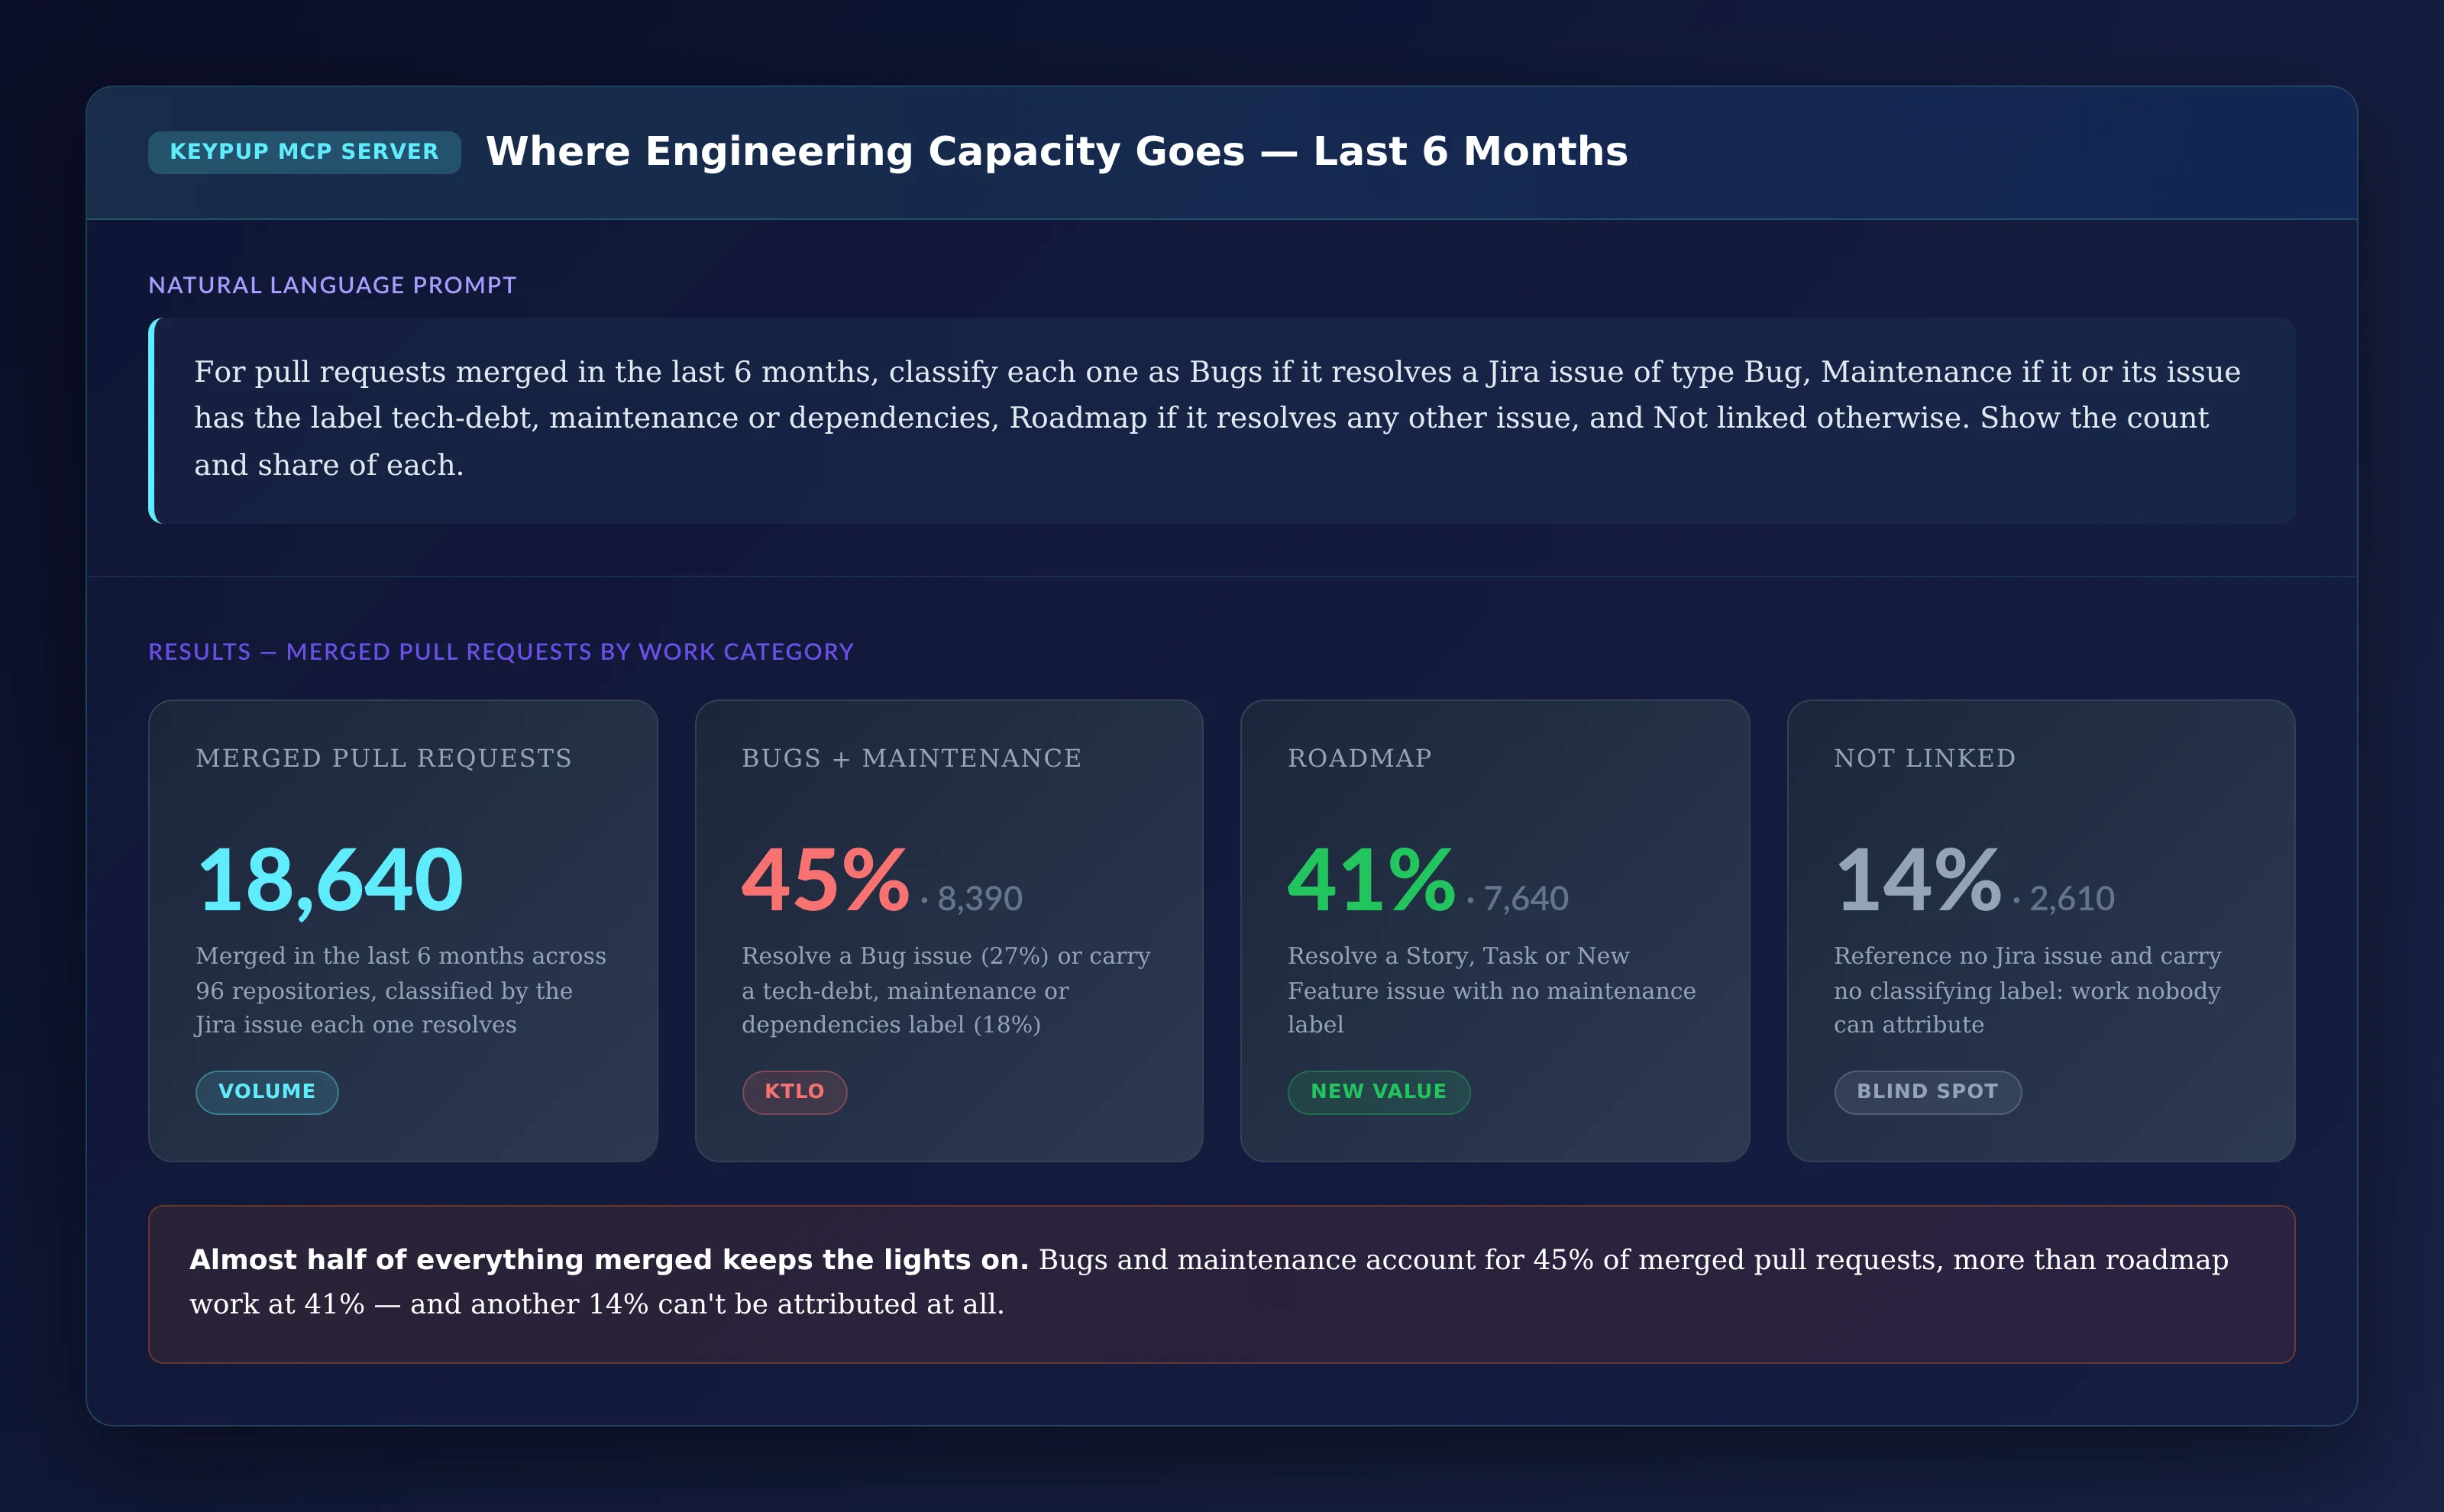Click the description 'Reference no Jira issue'
Screen dimensions: 2444x1512
[x=2027, y=990]
